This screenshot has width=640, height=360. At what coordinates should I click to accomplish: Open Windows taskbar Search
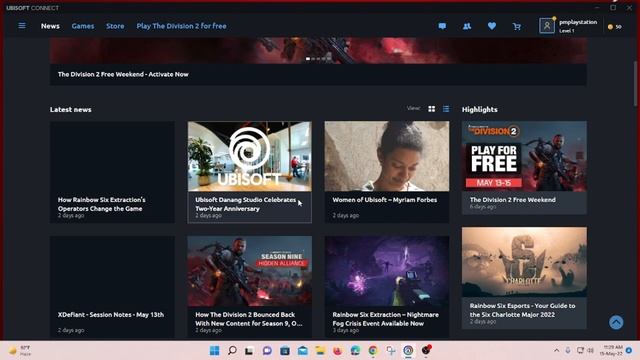[232, 350]
